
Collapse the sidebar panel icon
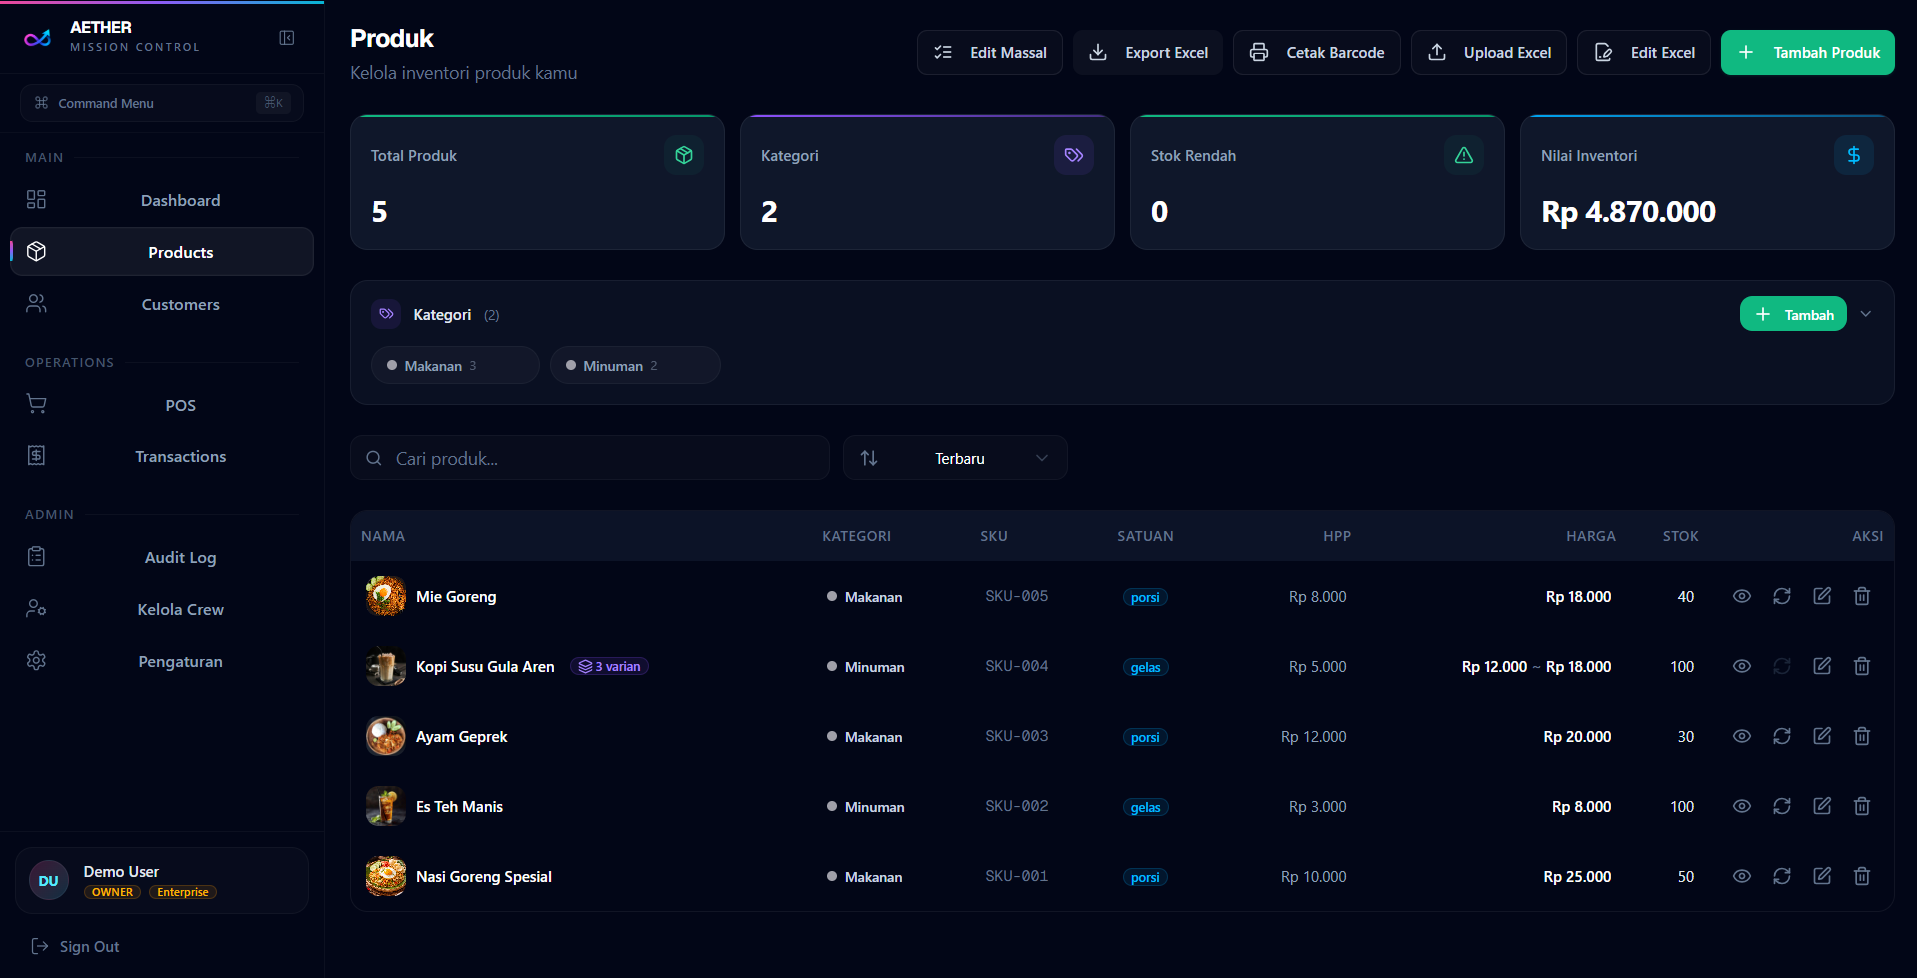click(x=287, y=38)
